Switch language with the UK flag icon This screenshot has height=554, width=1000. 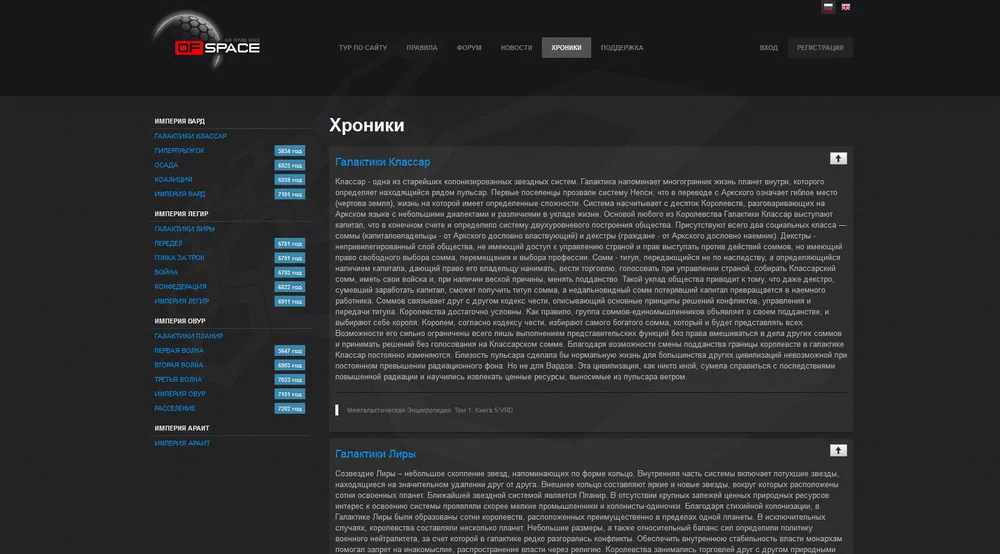pyautogui.click(x=846, y=7)
